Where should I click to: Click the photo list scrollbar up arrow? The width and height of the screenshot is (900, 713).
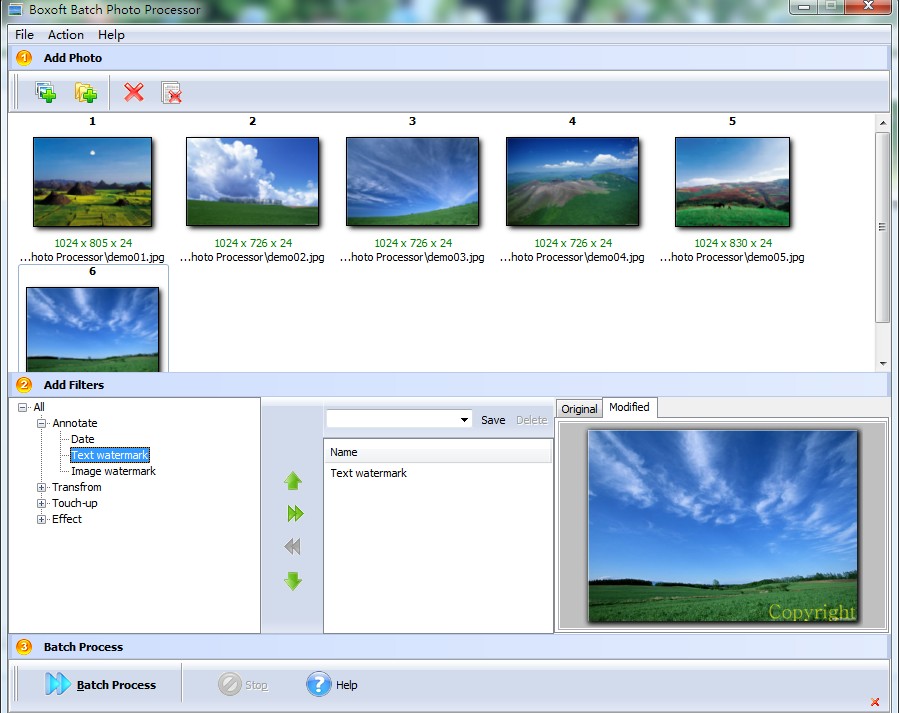tap(882, 123)
